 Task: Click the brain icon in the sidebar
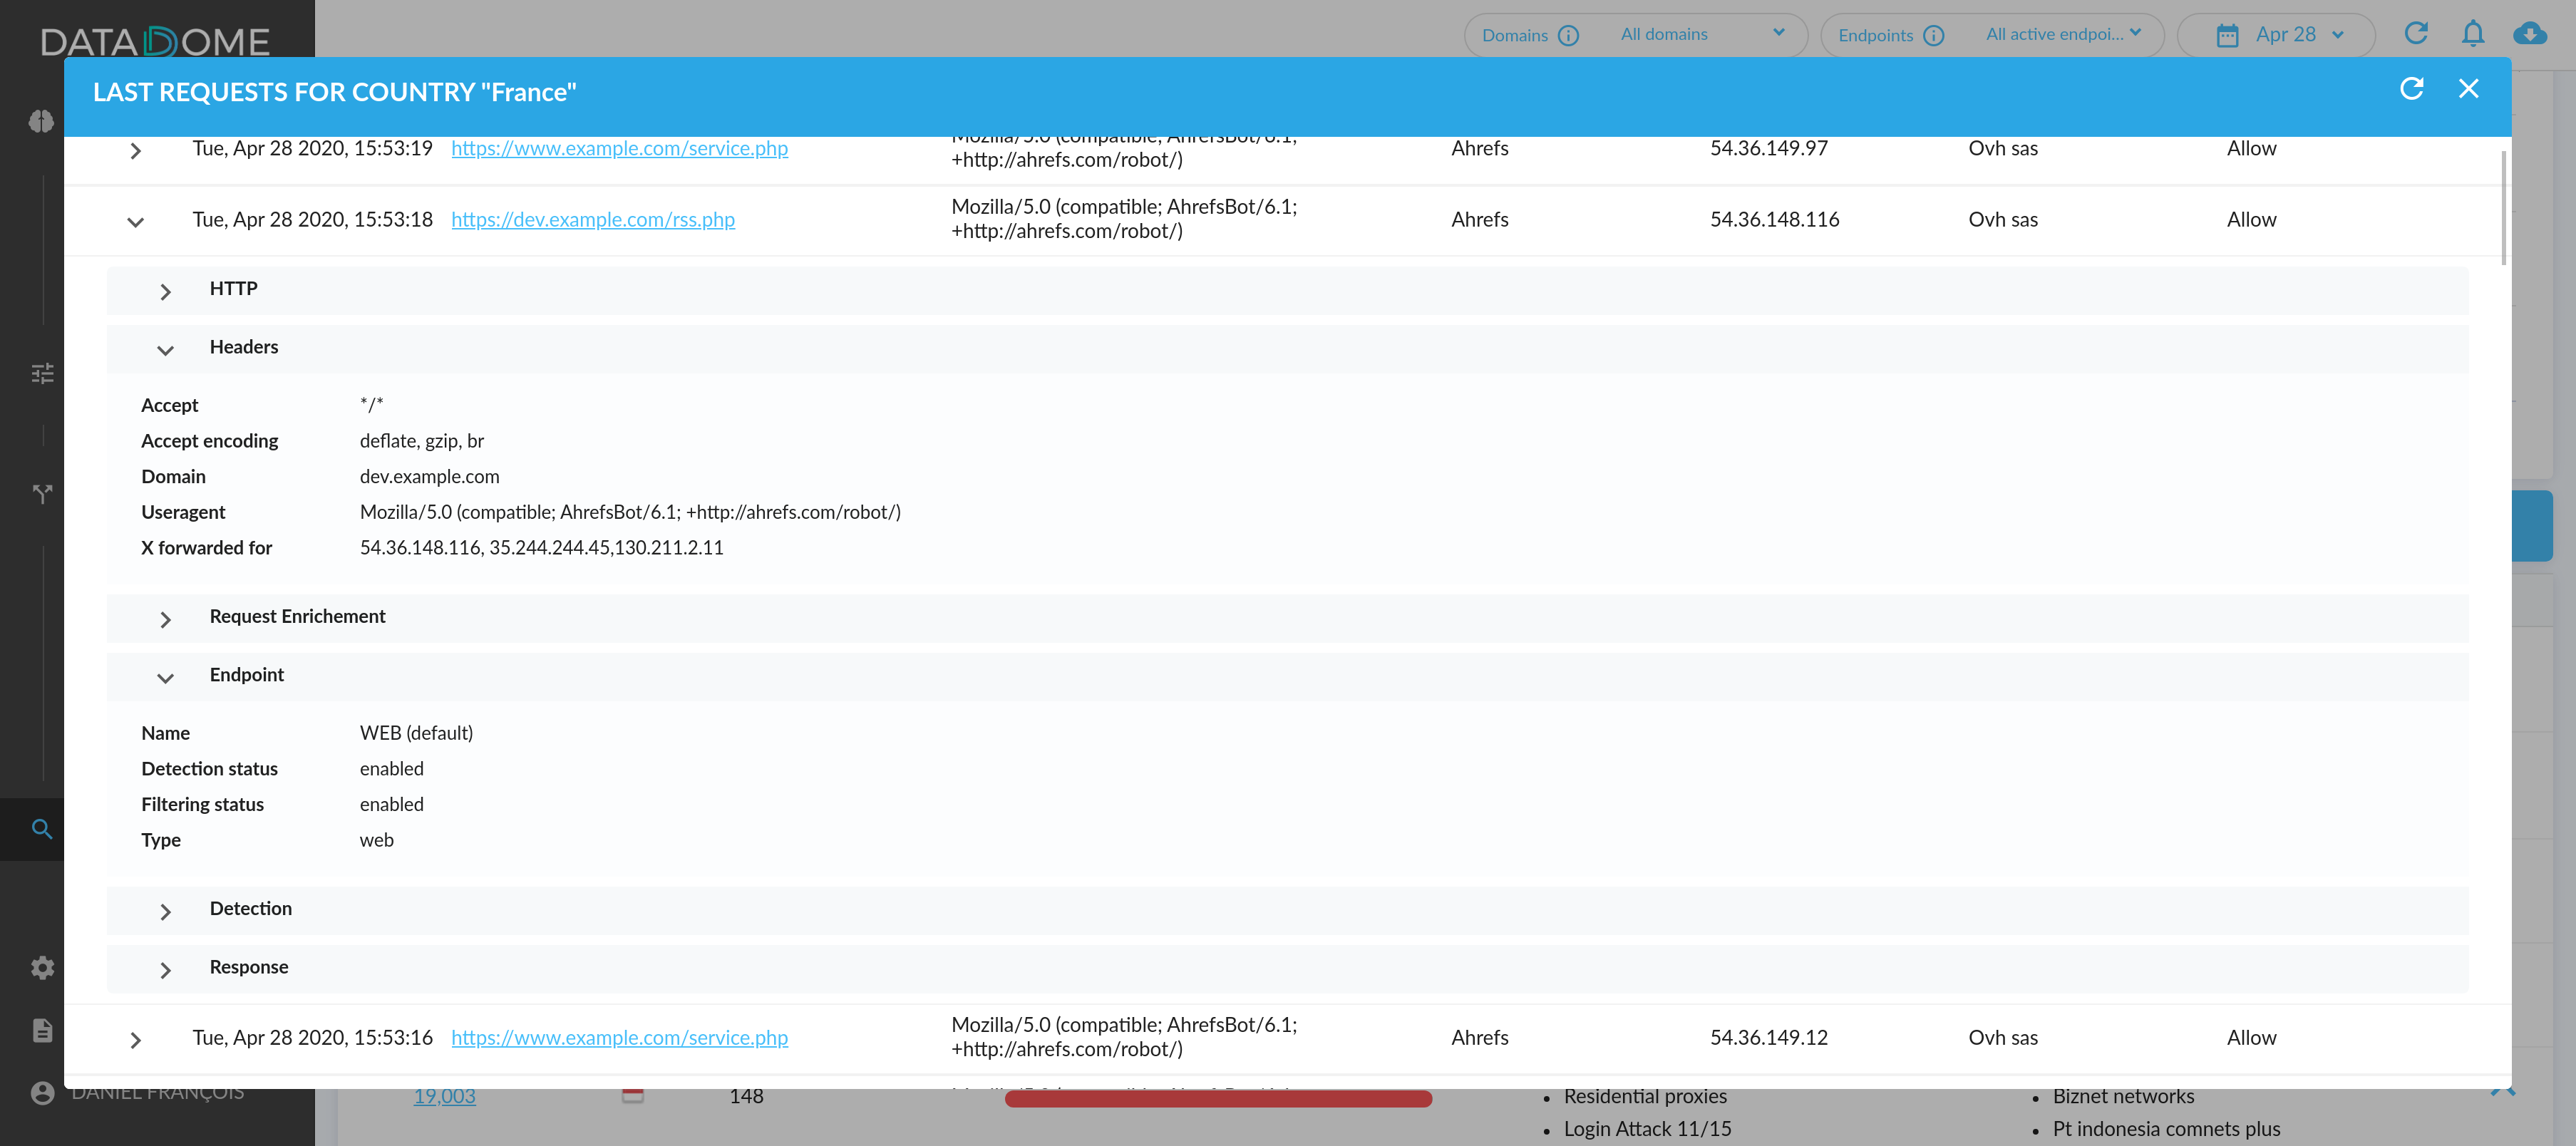(x=41, y=121)
